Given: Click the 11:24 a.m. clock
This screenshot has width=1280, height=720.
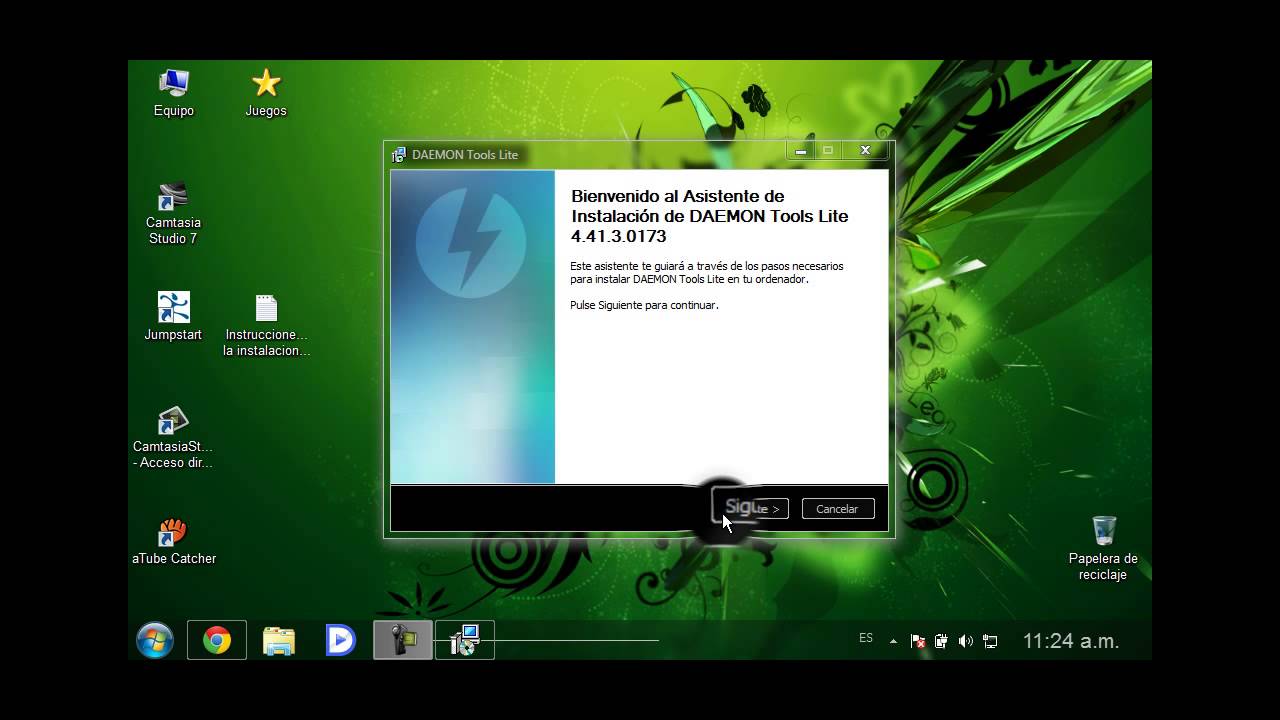Looking at the screenshot, I should (1071, 641).
